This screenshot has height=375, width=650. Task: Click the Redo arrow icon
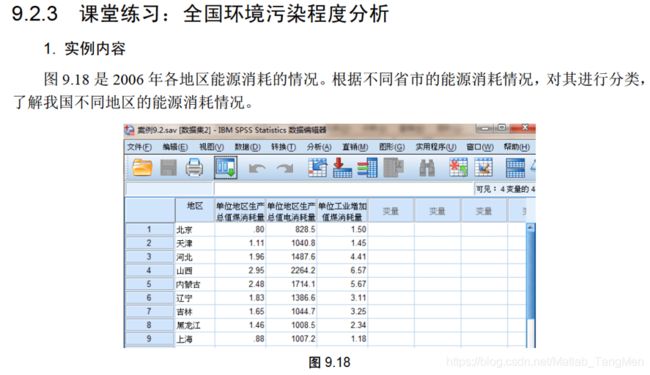click(285, 168)
